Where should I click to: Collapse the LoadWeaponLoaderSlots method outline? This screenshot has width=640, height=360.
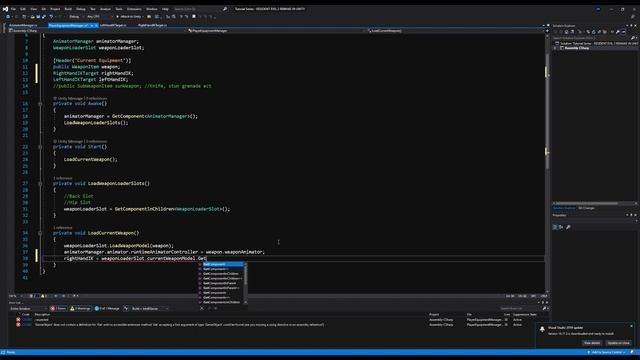tap(40, 184)
